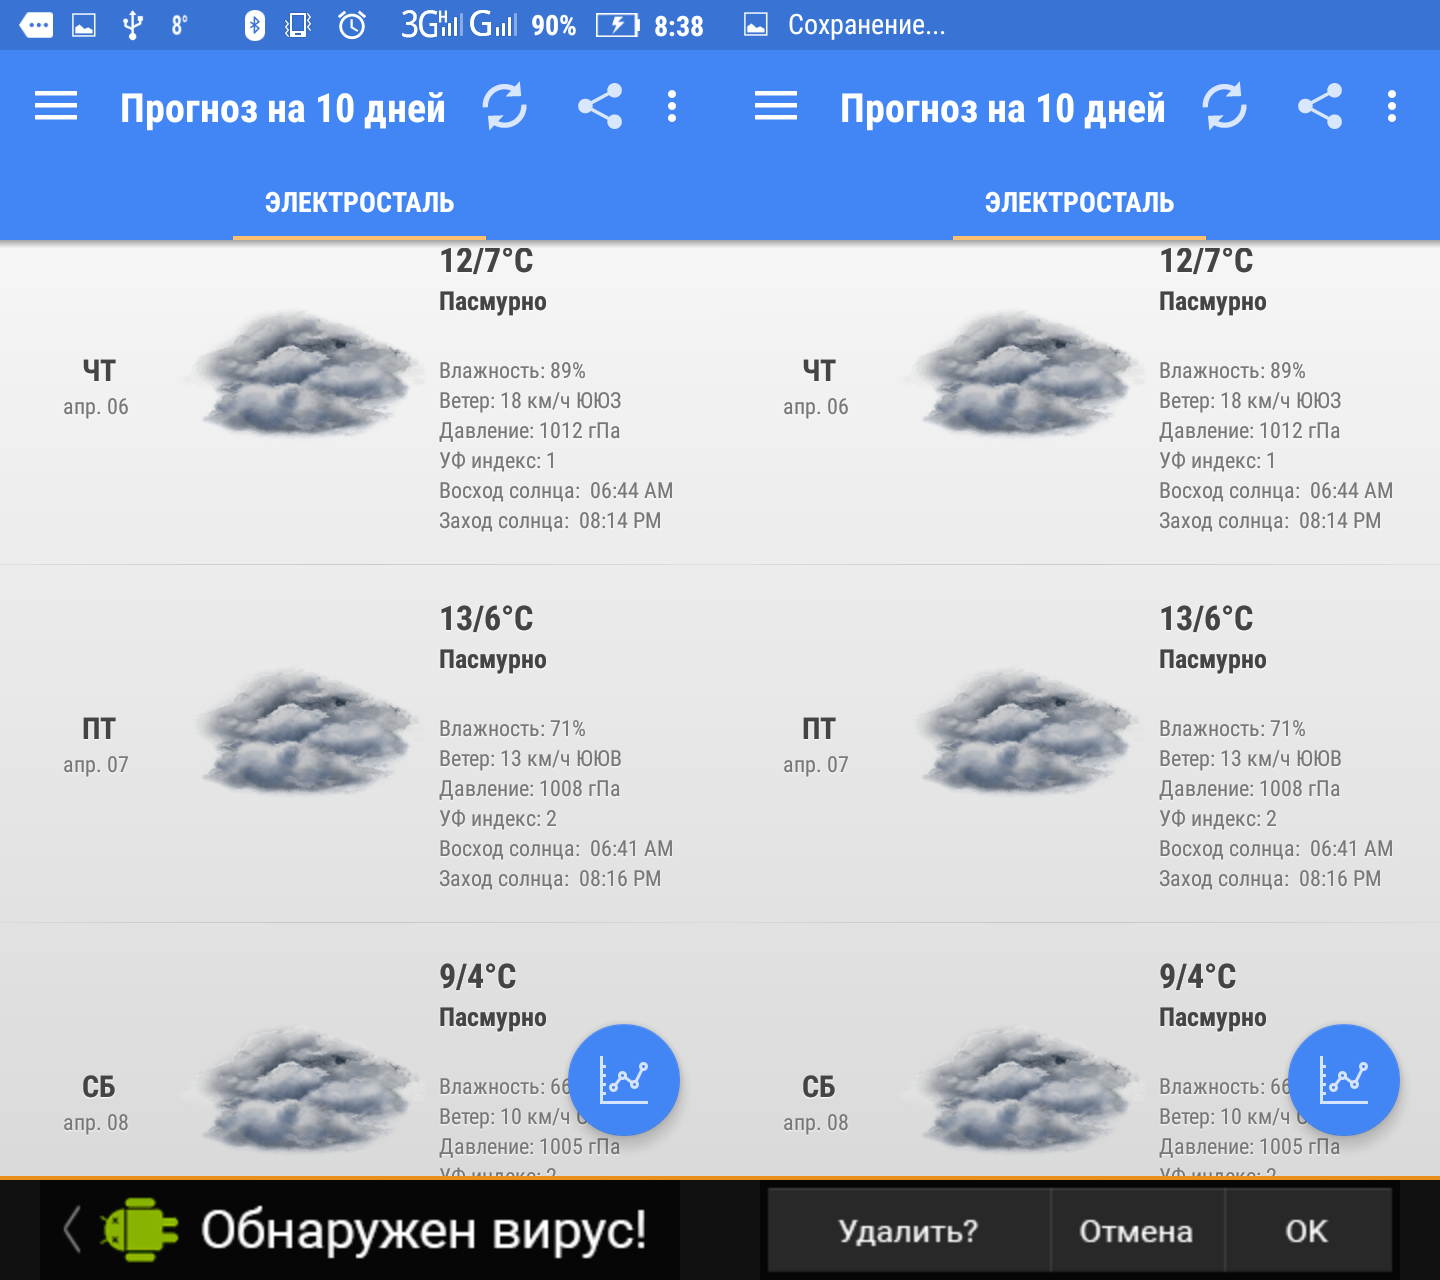
Task: Tap the green Android virus icon in banner
Action: [x=139, y=1229]
